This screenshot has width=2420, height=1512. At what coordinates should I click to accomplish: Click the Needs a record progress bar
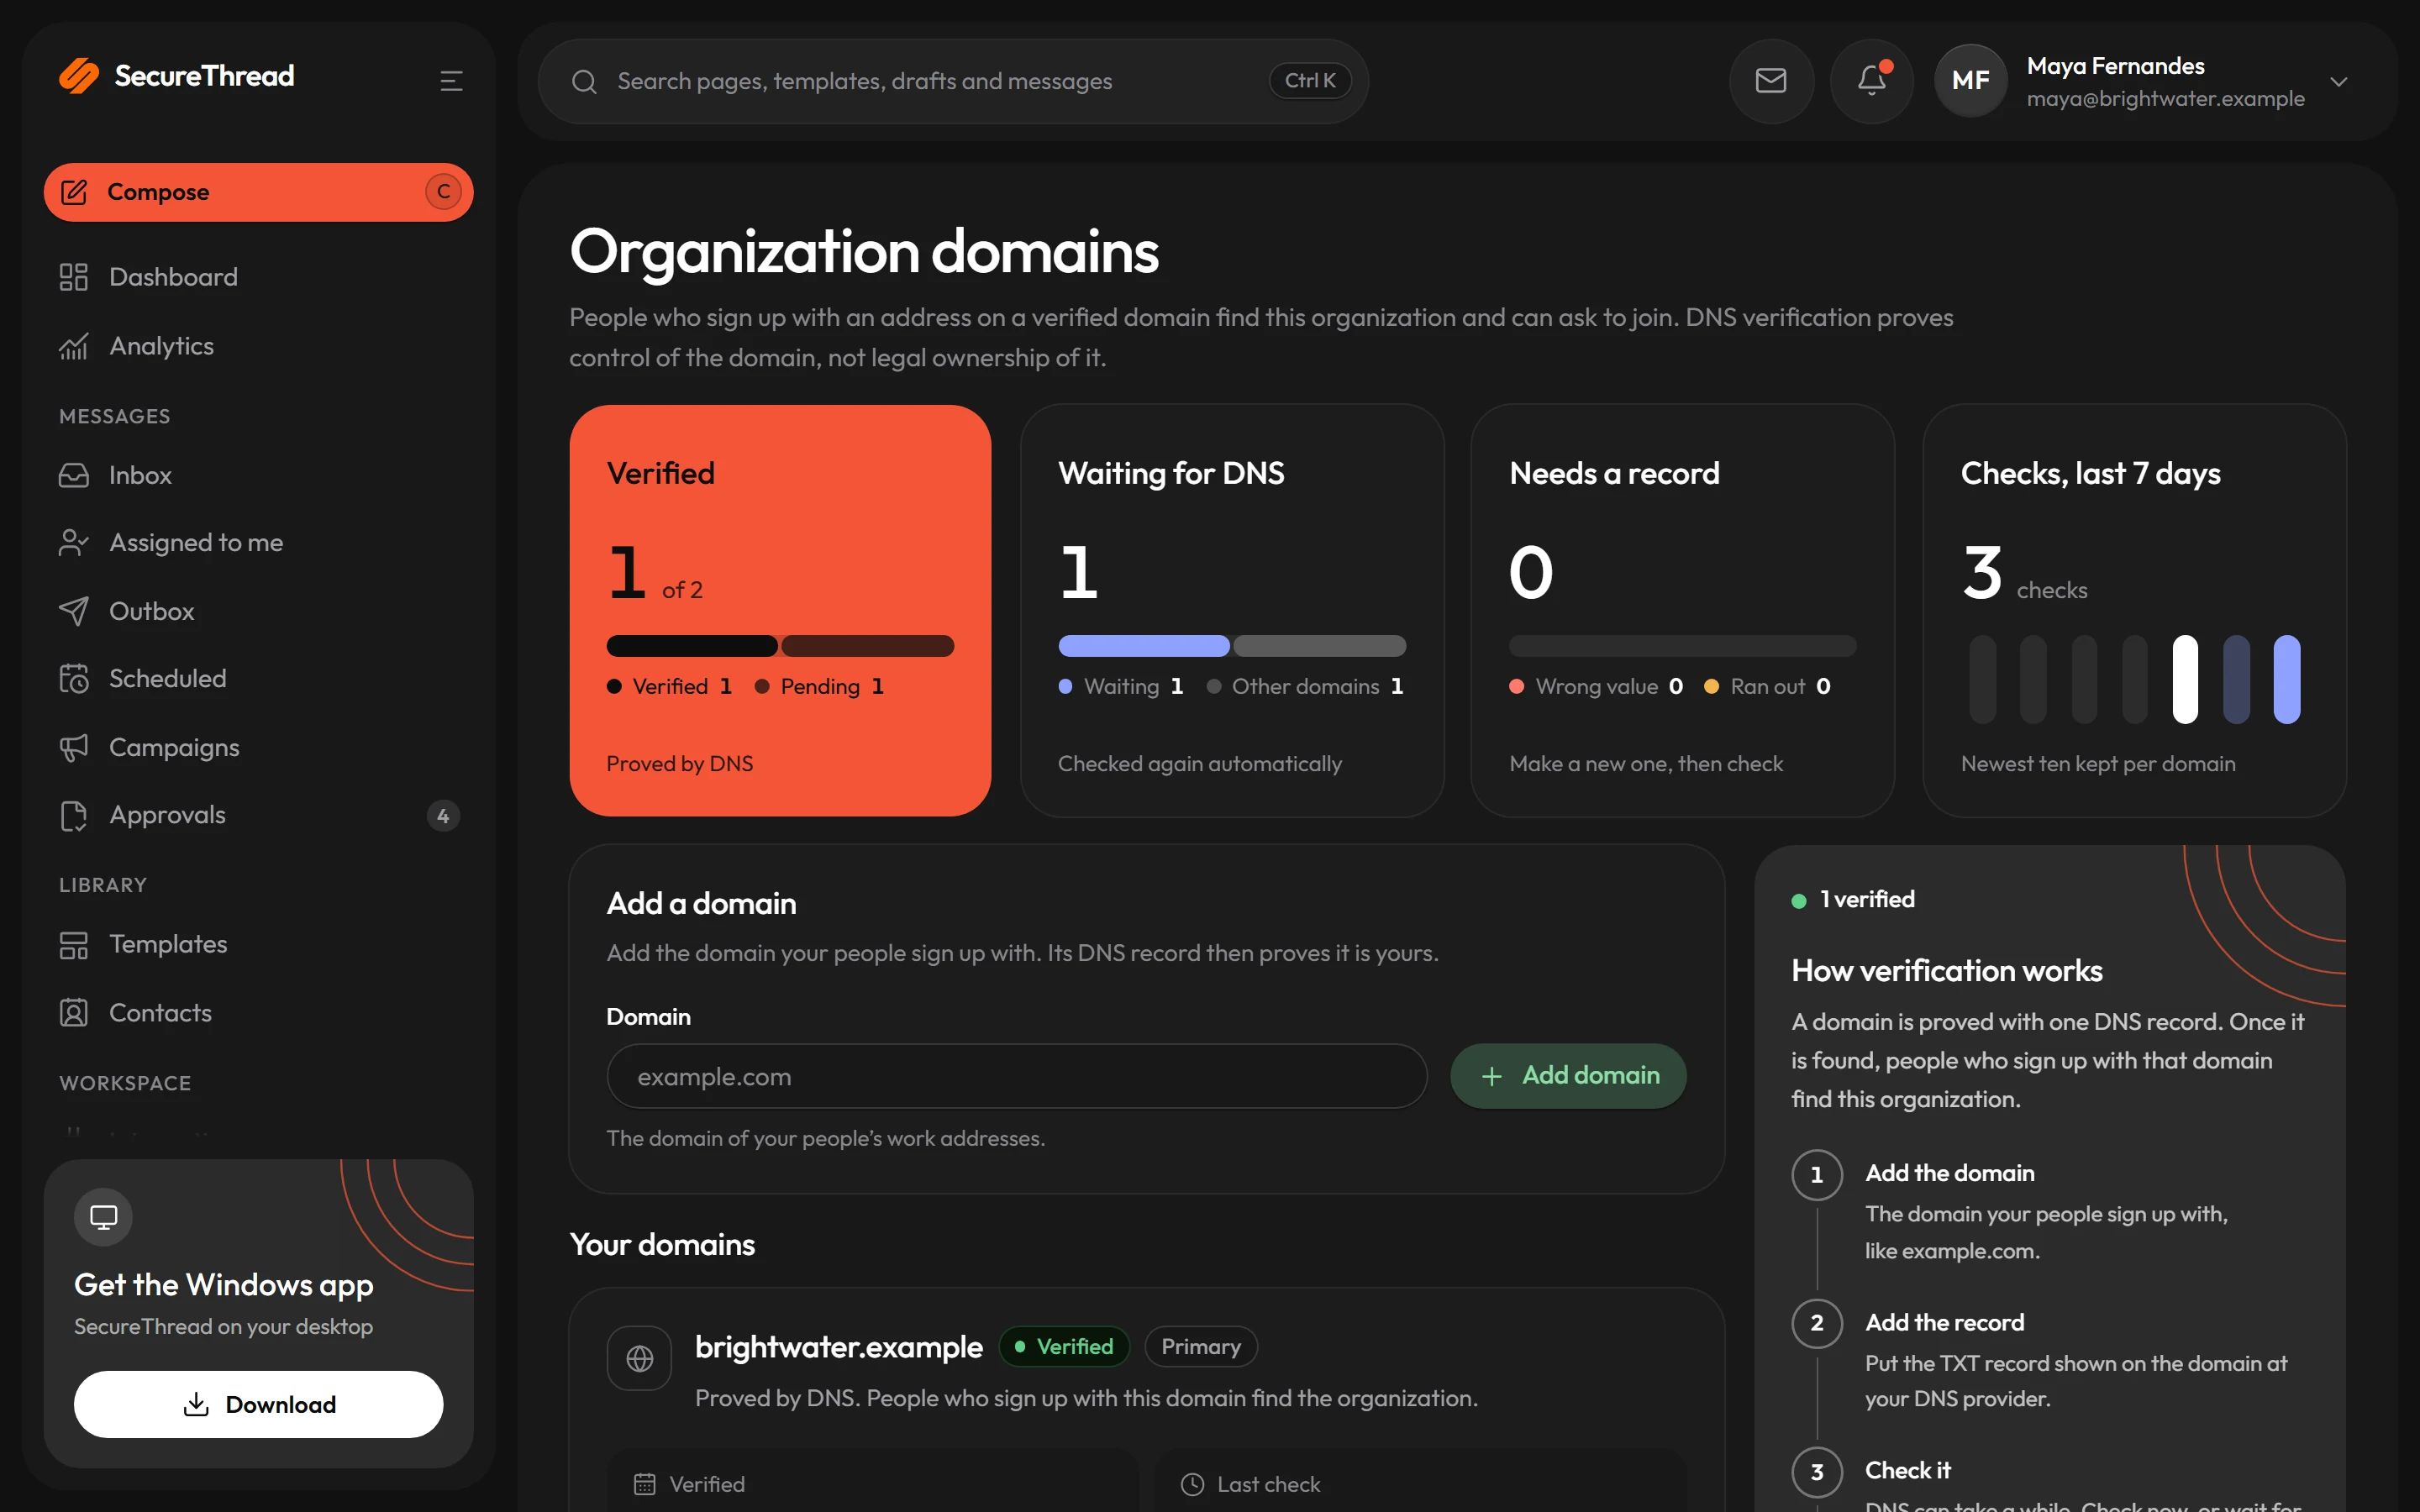(1683, 646)
